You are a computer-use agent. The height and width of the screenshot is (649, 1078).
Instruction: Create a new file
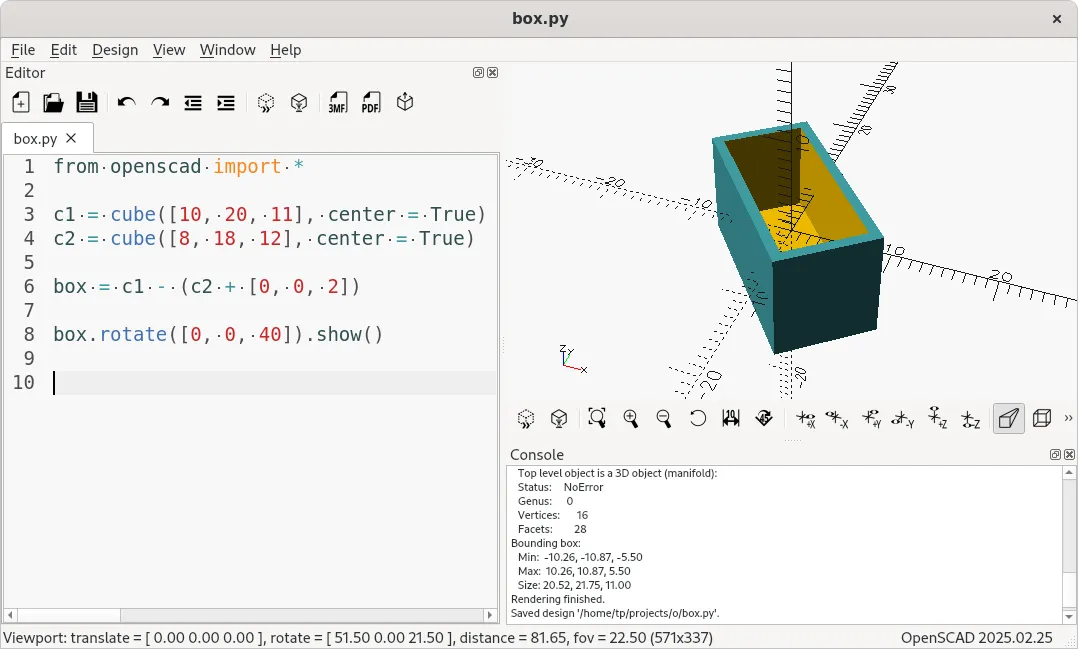20,102
